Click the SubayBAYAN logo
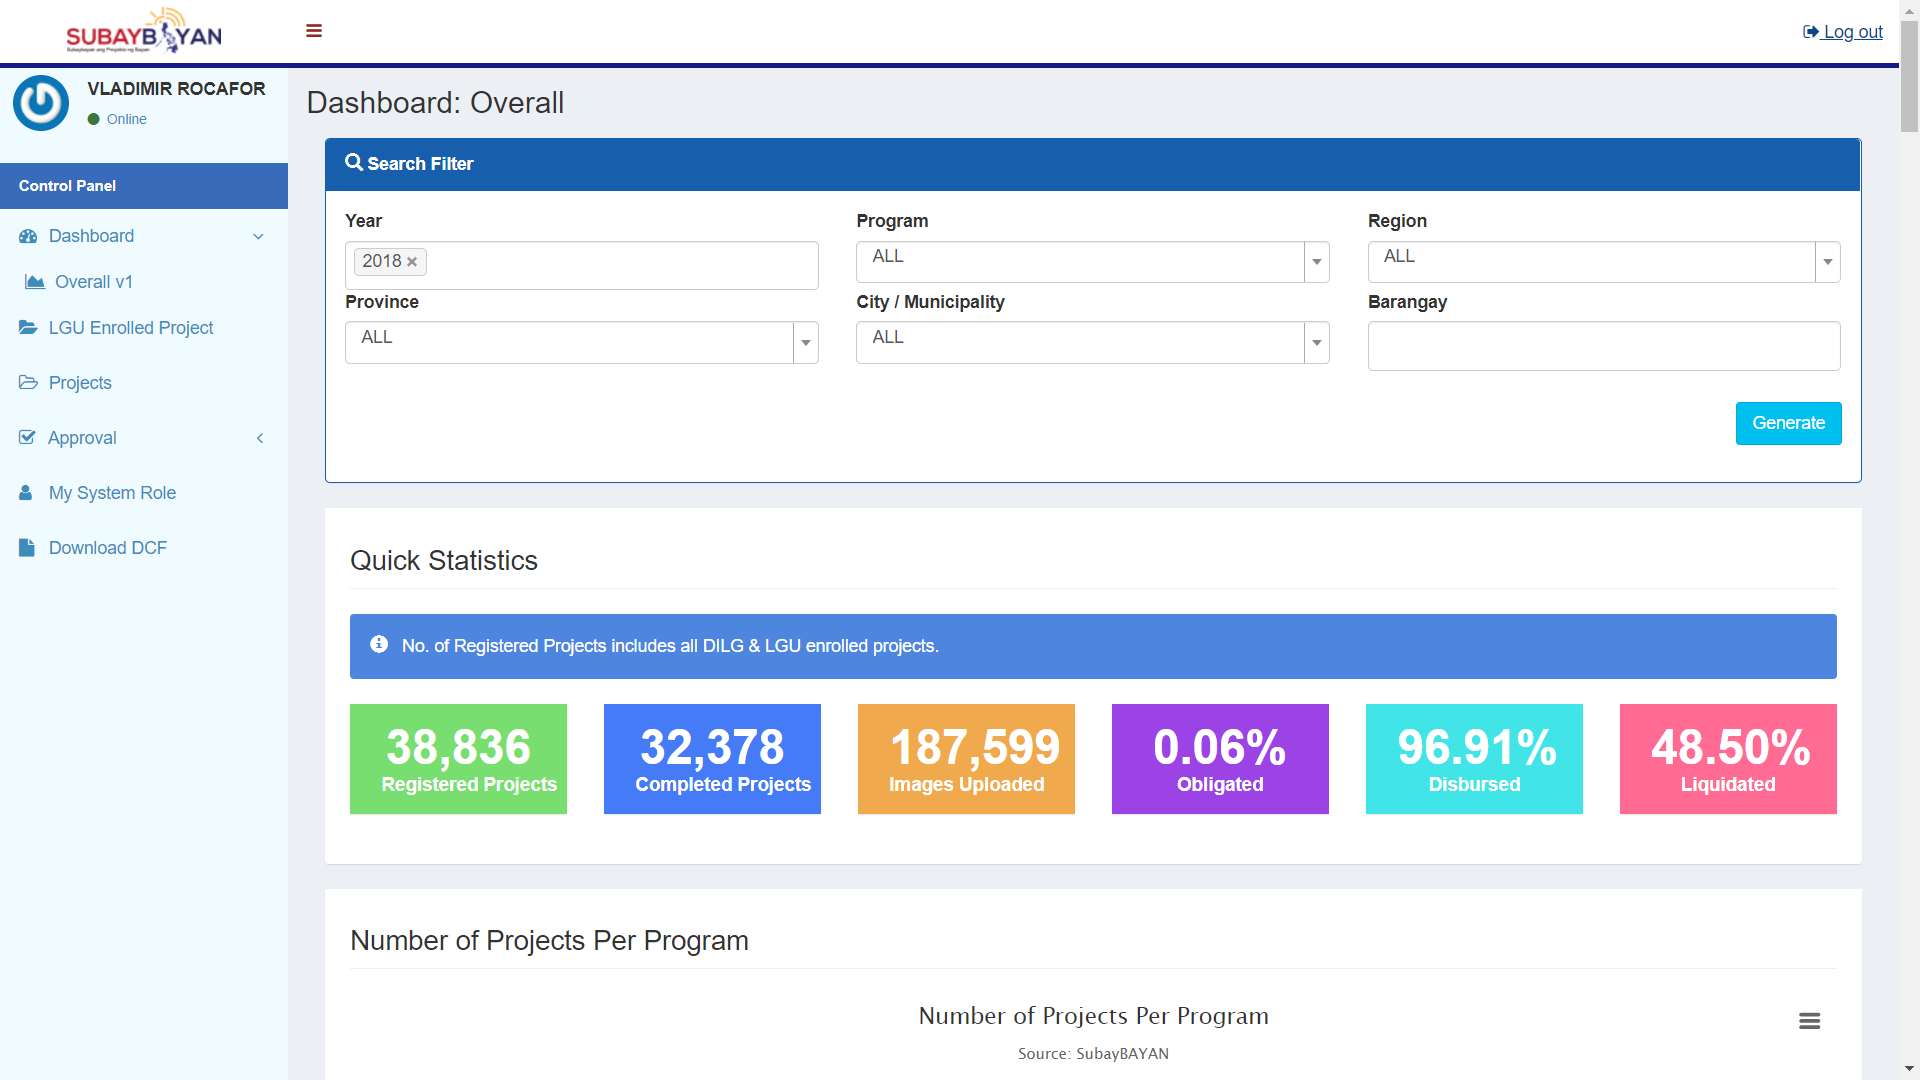The height and width of the screenshot is (1080, 1920). [x=144, y=31]
